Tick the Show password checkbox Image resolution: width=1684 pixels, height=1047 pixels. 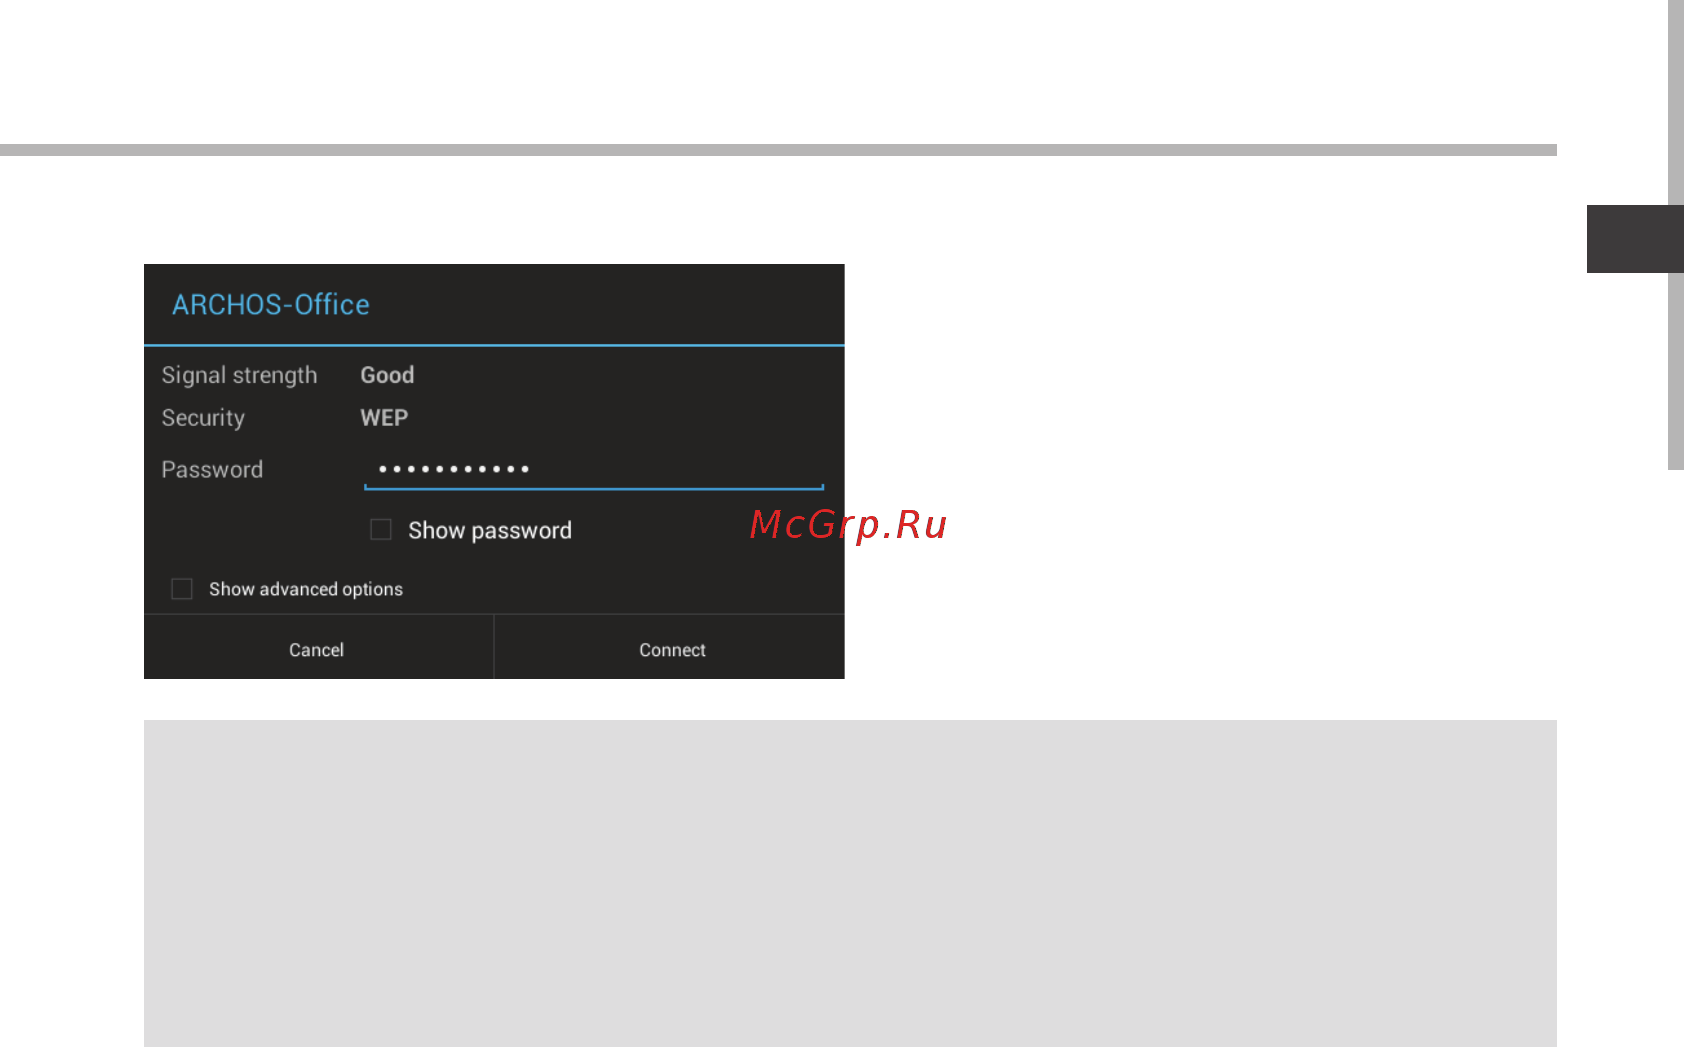(x=381, y=529)
